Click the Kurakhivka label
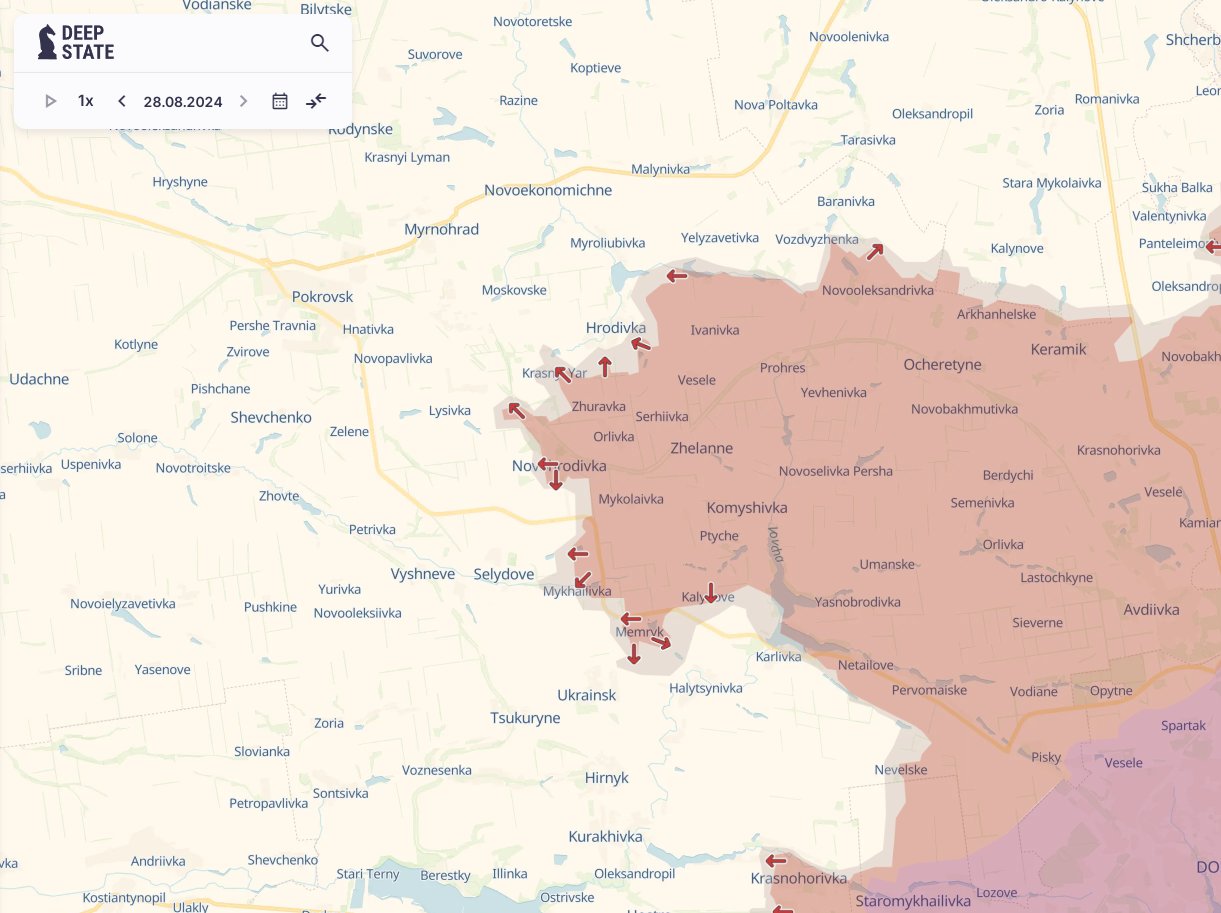 click(605, 836)
